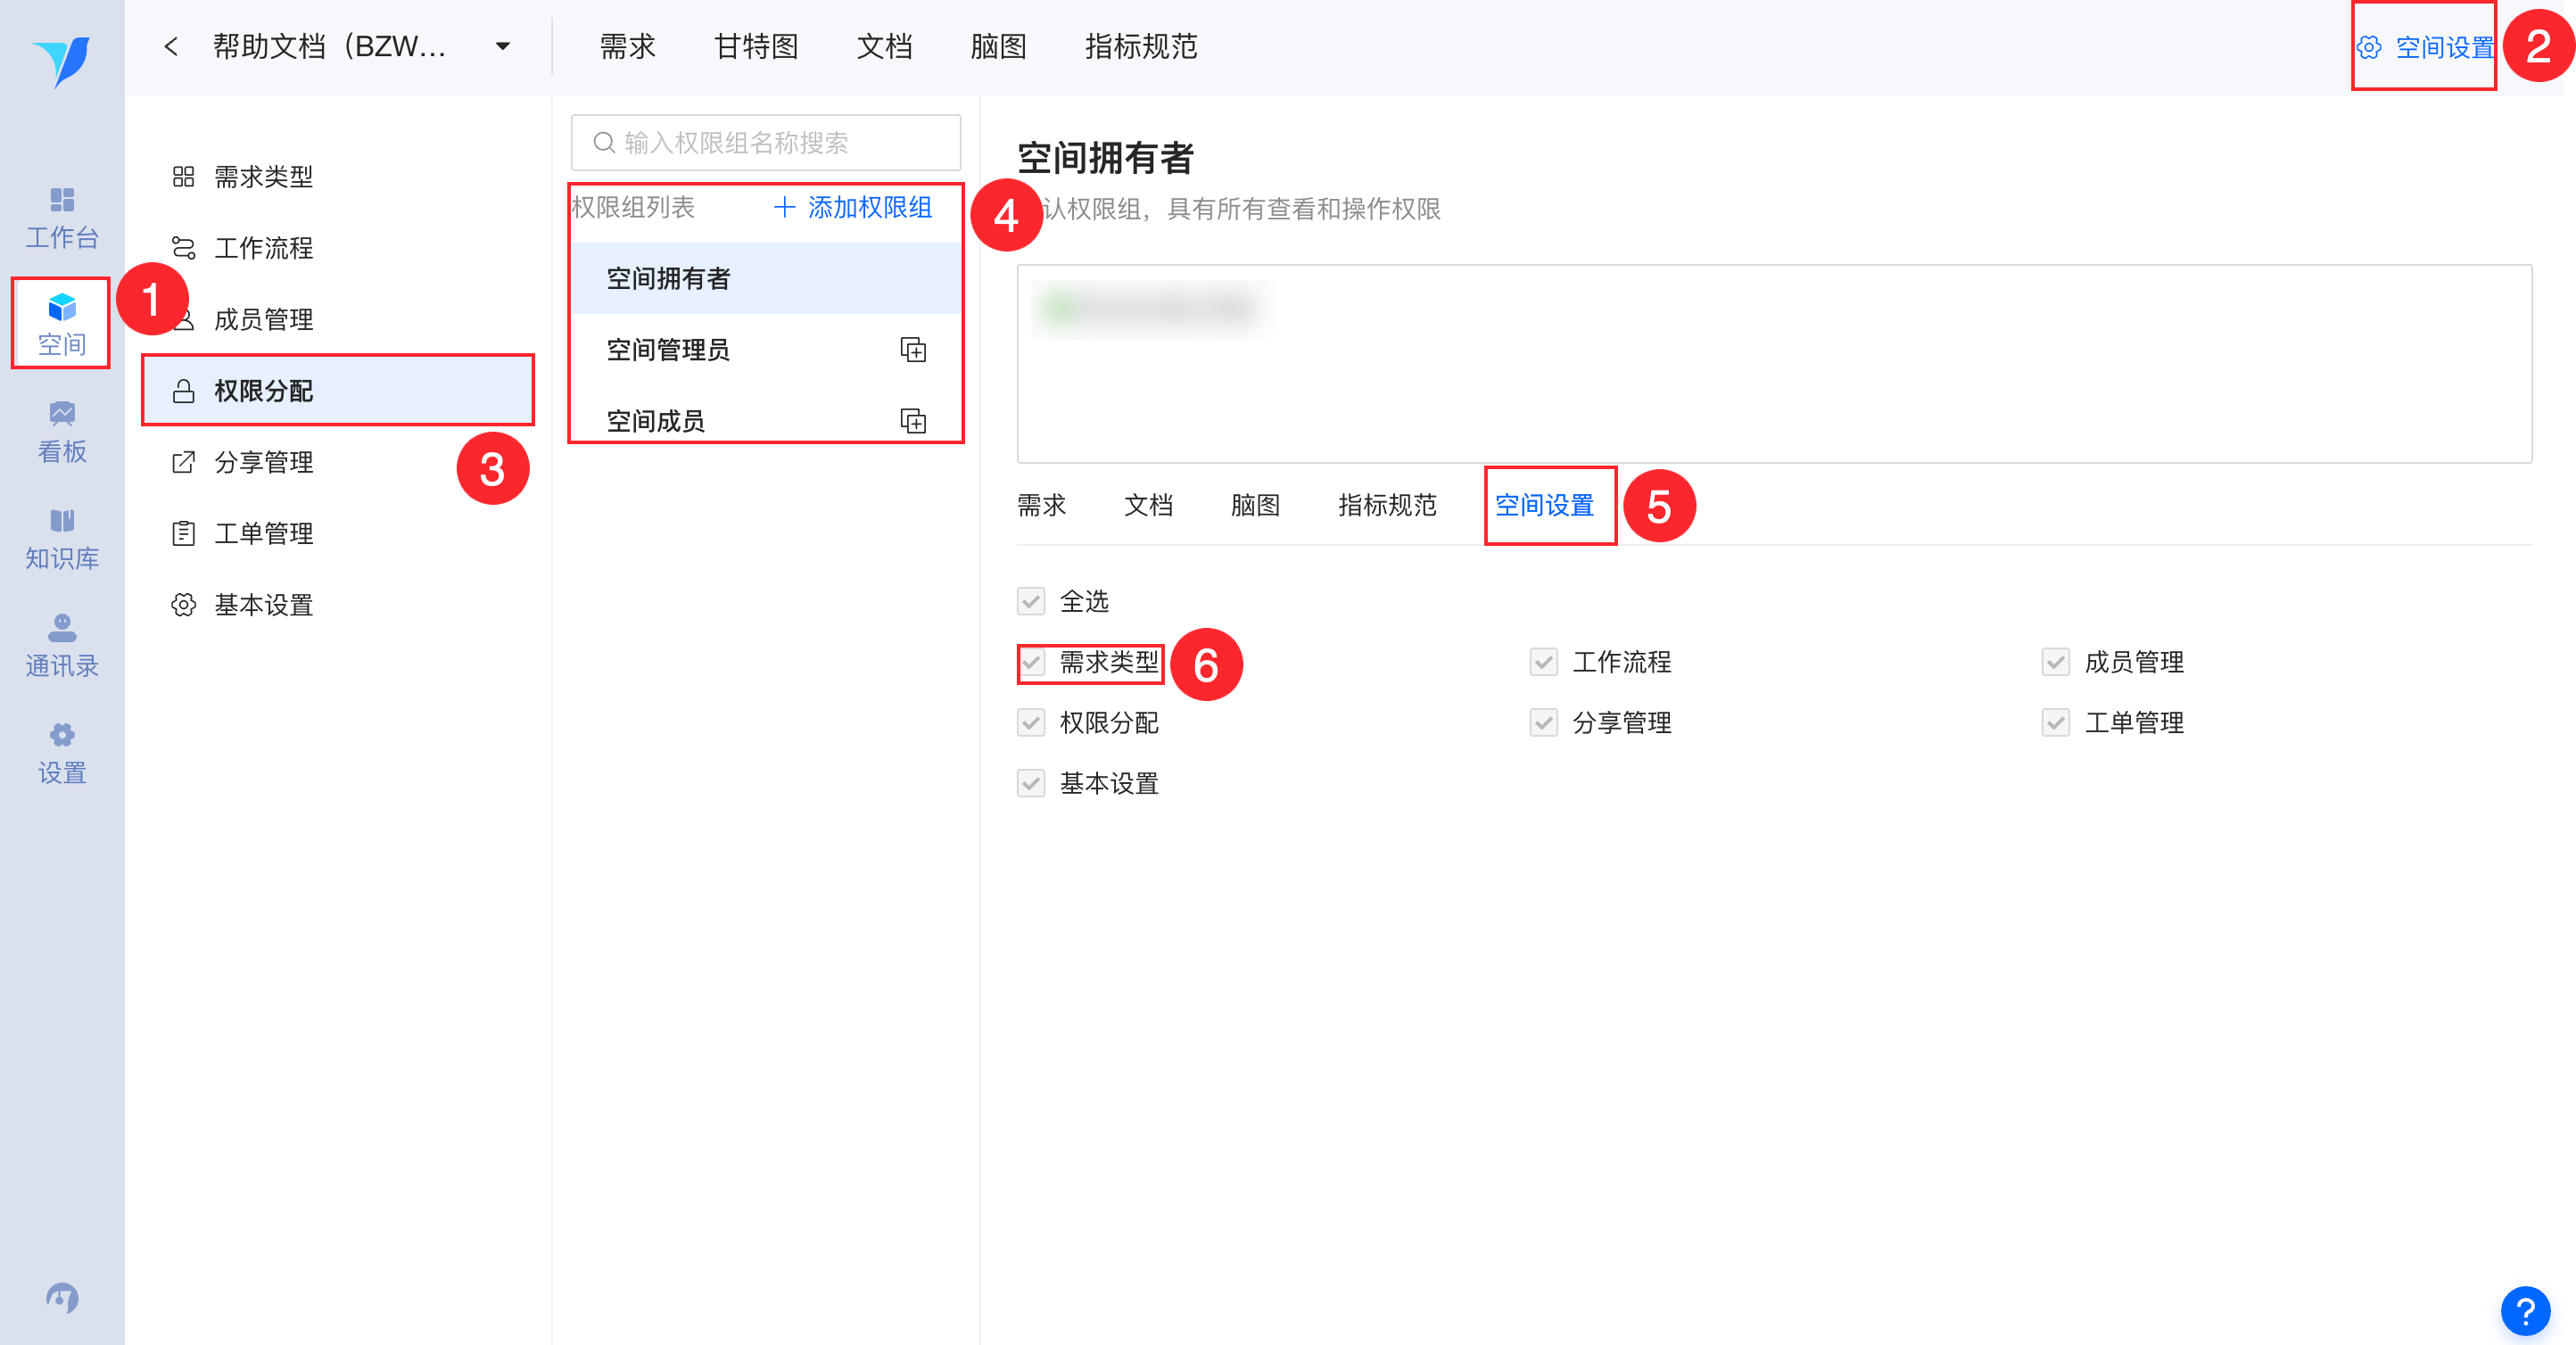This screenshot has height=1345, width=2576.
Task: Toggle the 工作流程 permission checkbox
Action: pyautogui.click(x=1543, y=662)
